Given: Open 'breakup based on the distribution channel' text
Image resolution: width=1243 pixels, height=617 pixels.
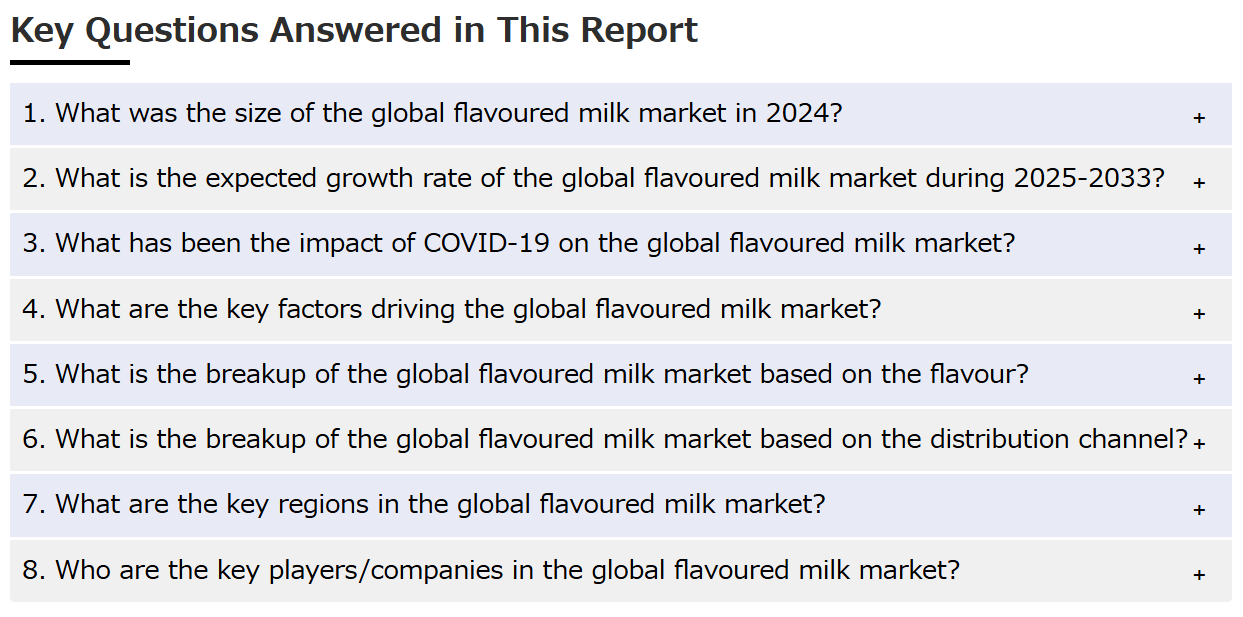Looking at the screenshot, I should pos(605,439).
